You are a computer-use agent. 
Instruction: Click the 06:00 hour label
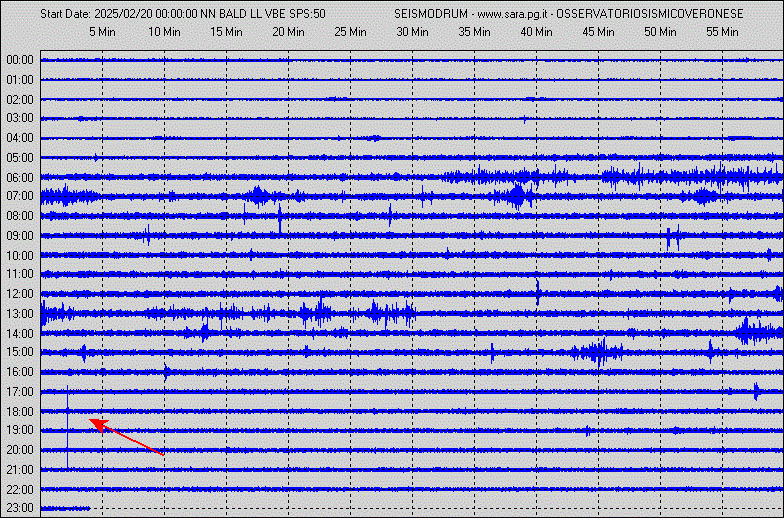20,178
